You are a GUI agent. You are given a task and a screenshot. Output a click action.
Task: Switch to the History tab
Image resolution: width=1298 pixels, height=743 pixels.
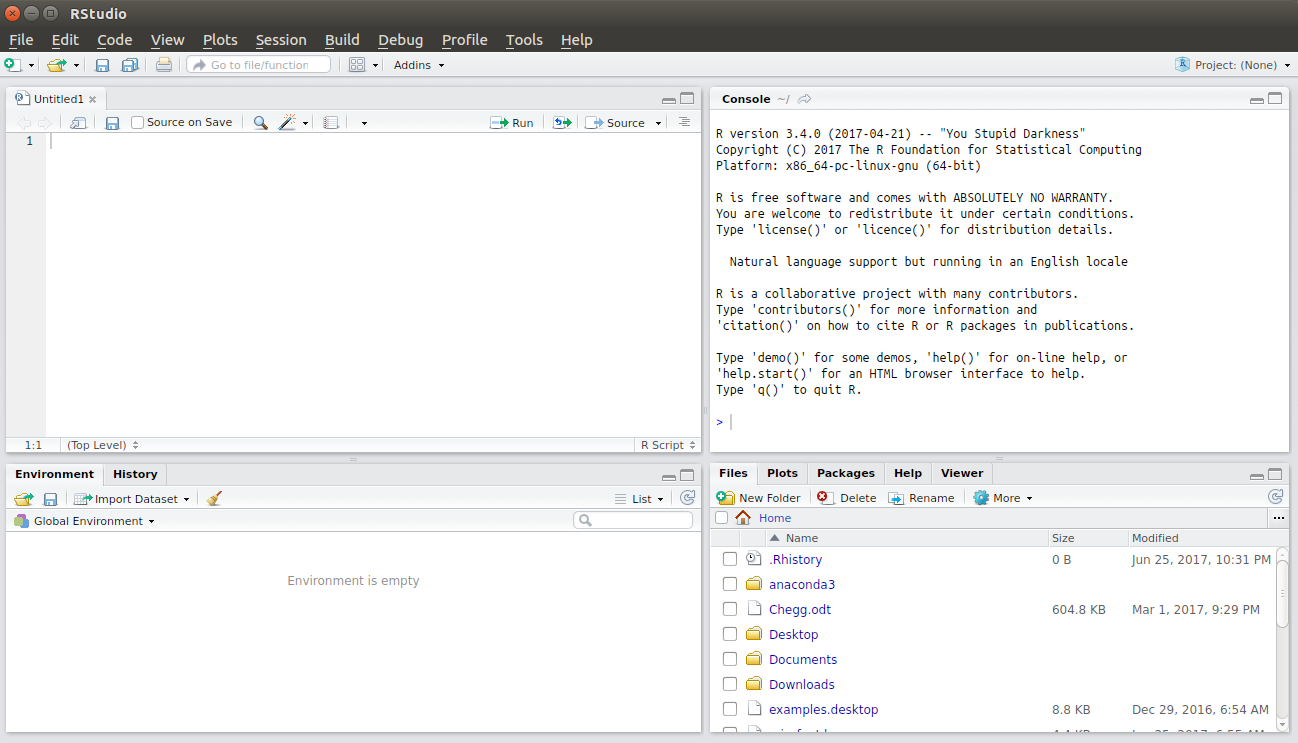(135, 474)
